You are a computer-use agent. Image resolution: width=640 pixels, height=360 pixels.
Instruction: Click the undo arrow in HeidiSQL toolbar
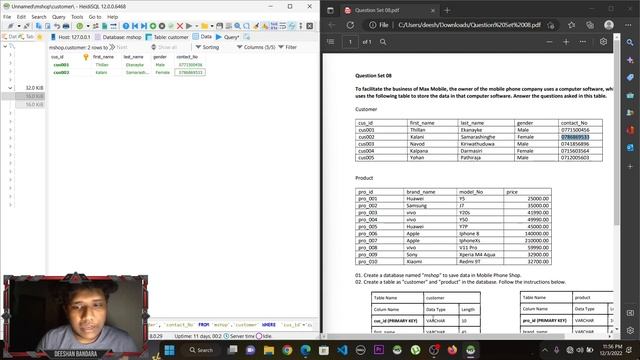click(57, 26)
